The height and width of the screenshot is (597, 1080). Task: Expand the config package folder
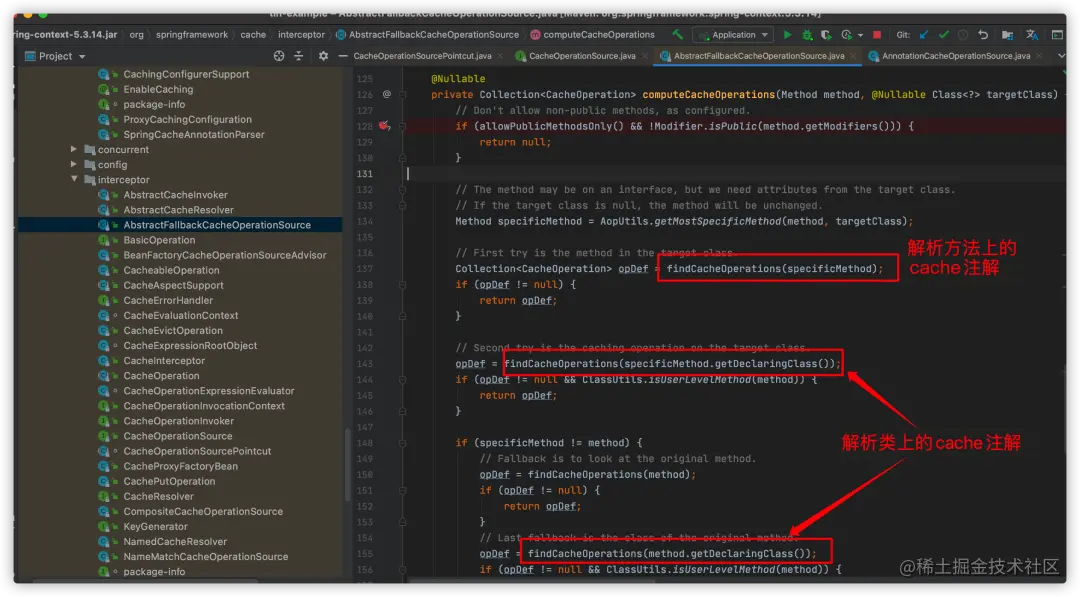74,164
